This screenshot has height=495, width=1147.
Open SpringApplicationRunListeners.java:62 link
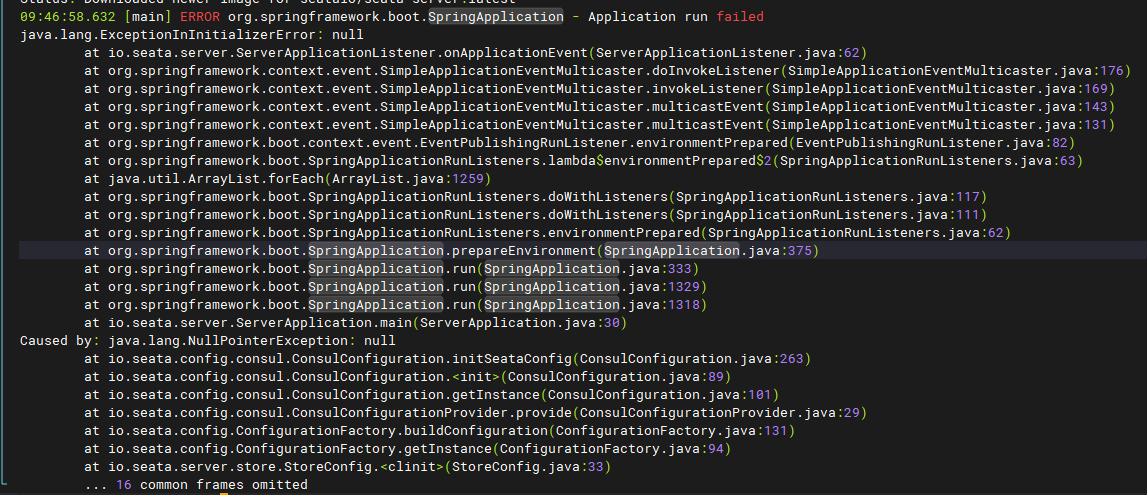tap(856, 233)
